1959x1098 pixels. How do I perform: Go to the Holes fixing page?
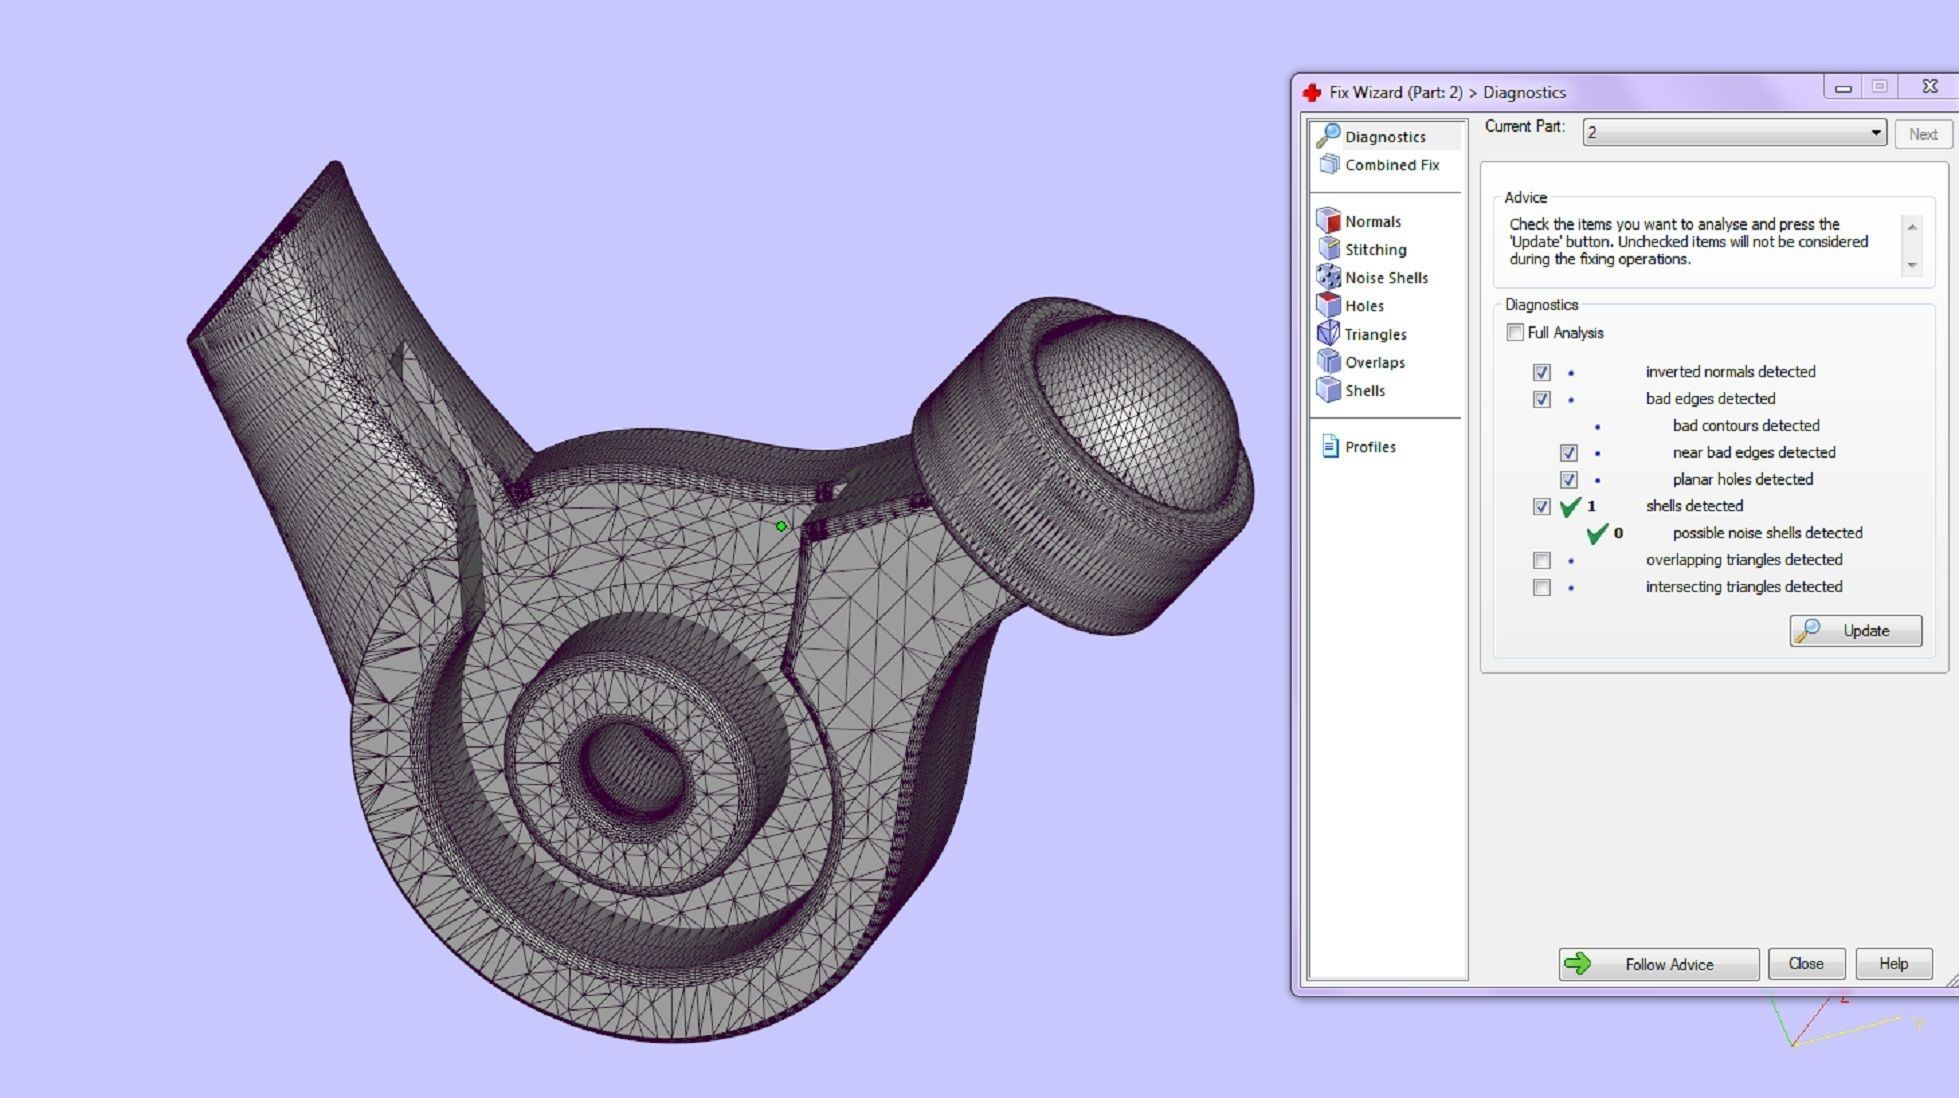pyautogui.click(x=1363, y=306)
